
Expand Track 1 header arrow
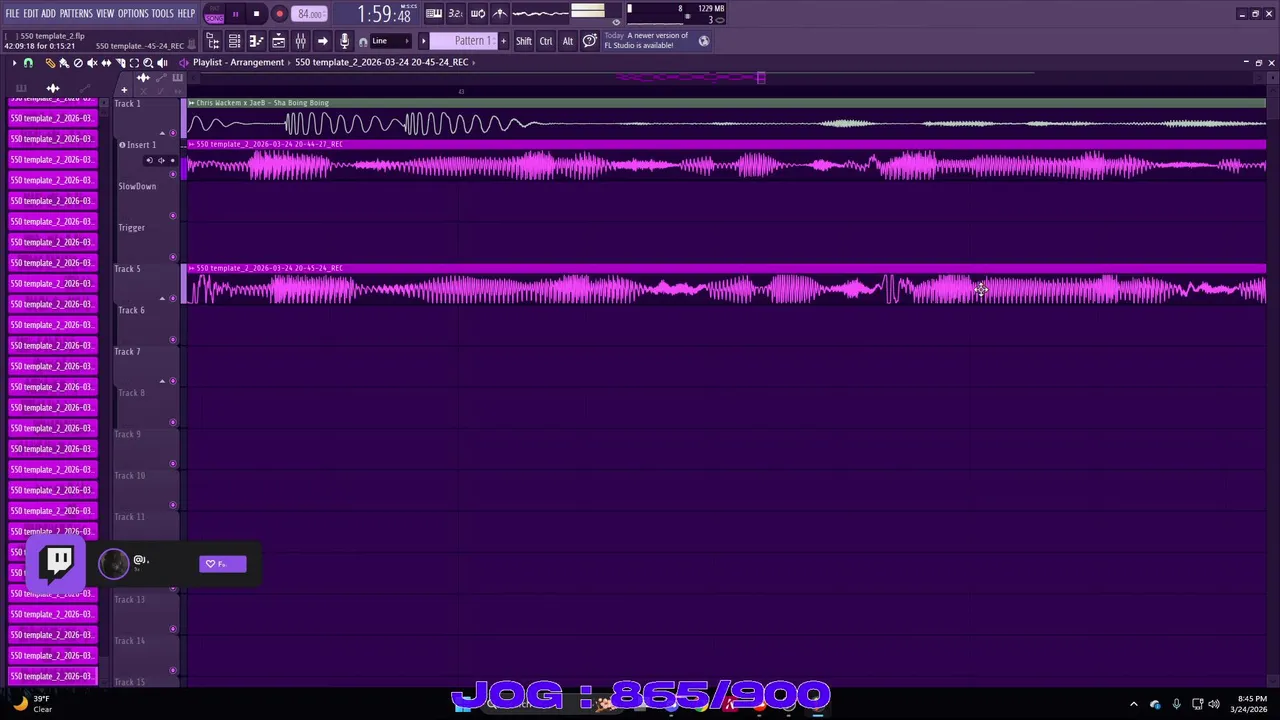tap(162, 133)
